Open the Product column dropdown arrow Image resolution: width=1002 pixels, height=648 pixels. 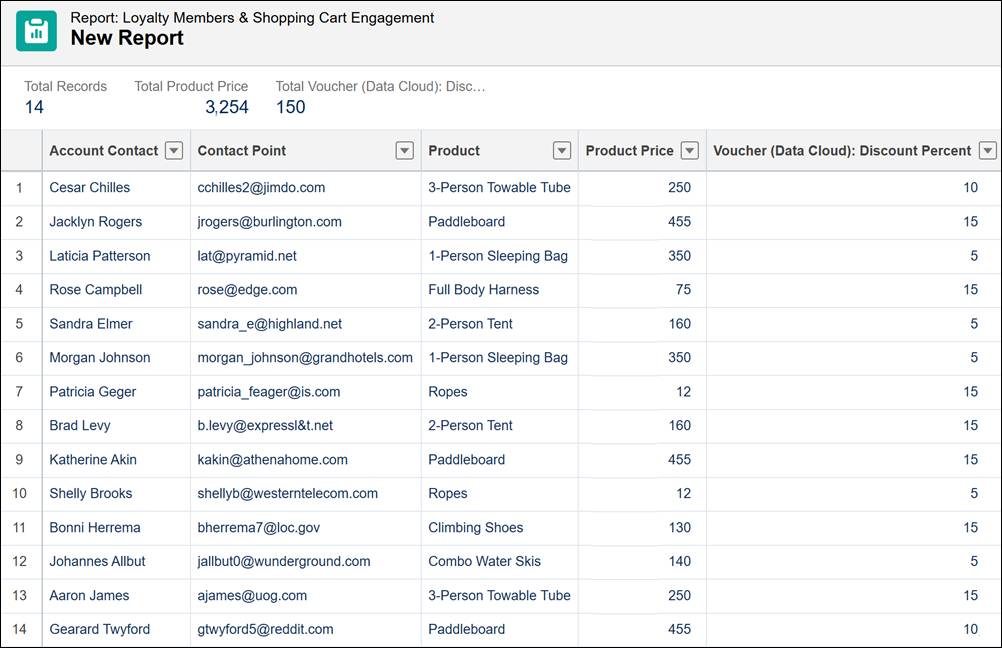tap(562, 151)
